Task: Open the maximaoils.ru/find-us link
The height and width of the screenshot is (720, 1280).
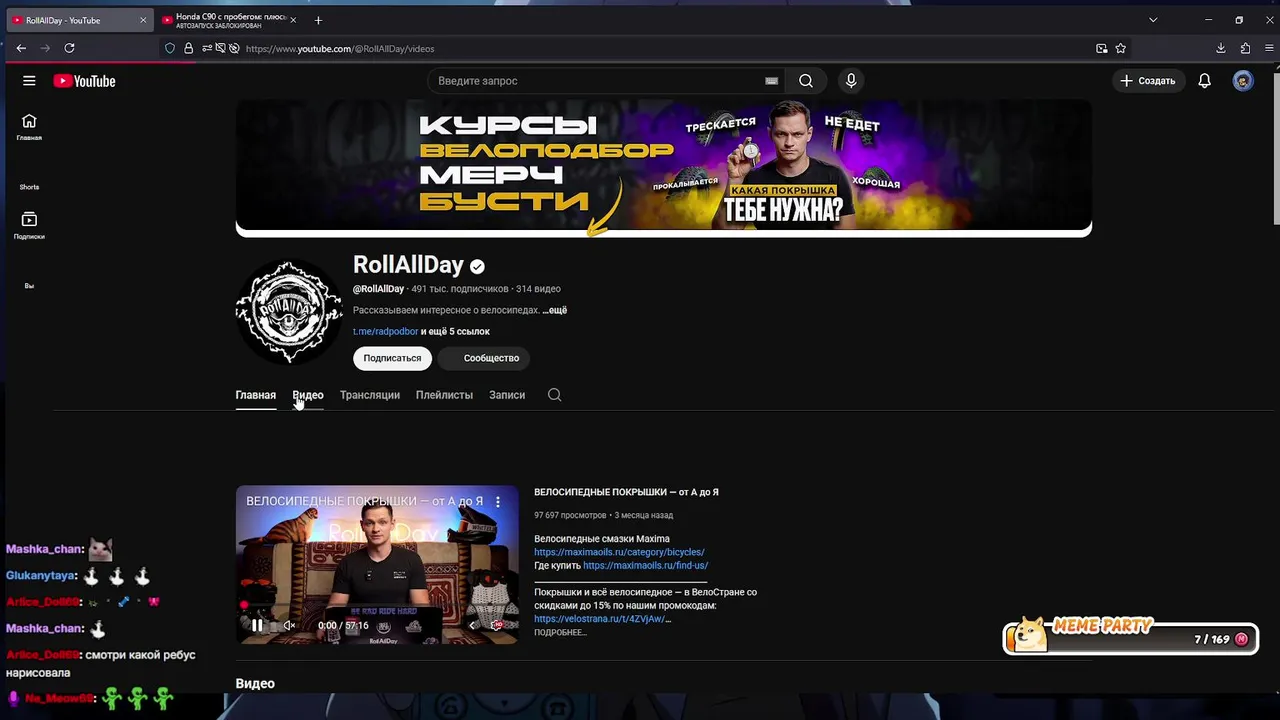Action: pyautogui.click(x=645, y=565)
